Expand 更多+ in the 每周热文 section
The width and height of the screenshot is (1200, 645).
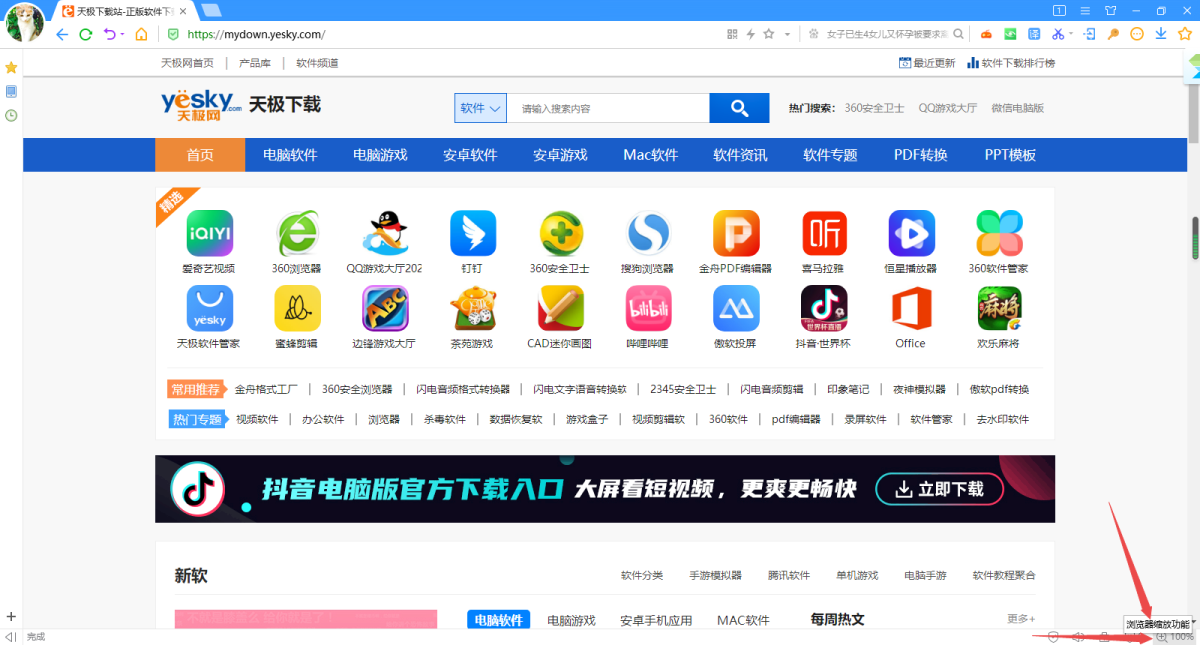pyautogui.click(x=1021, y=619)
